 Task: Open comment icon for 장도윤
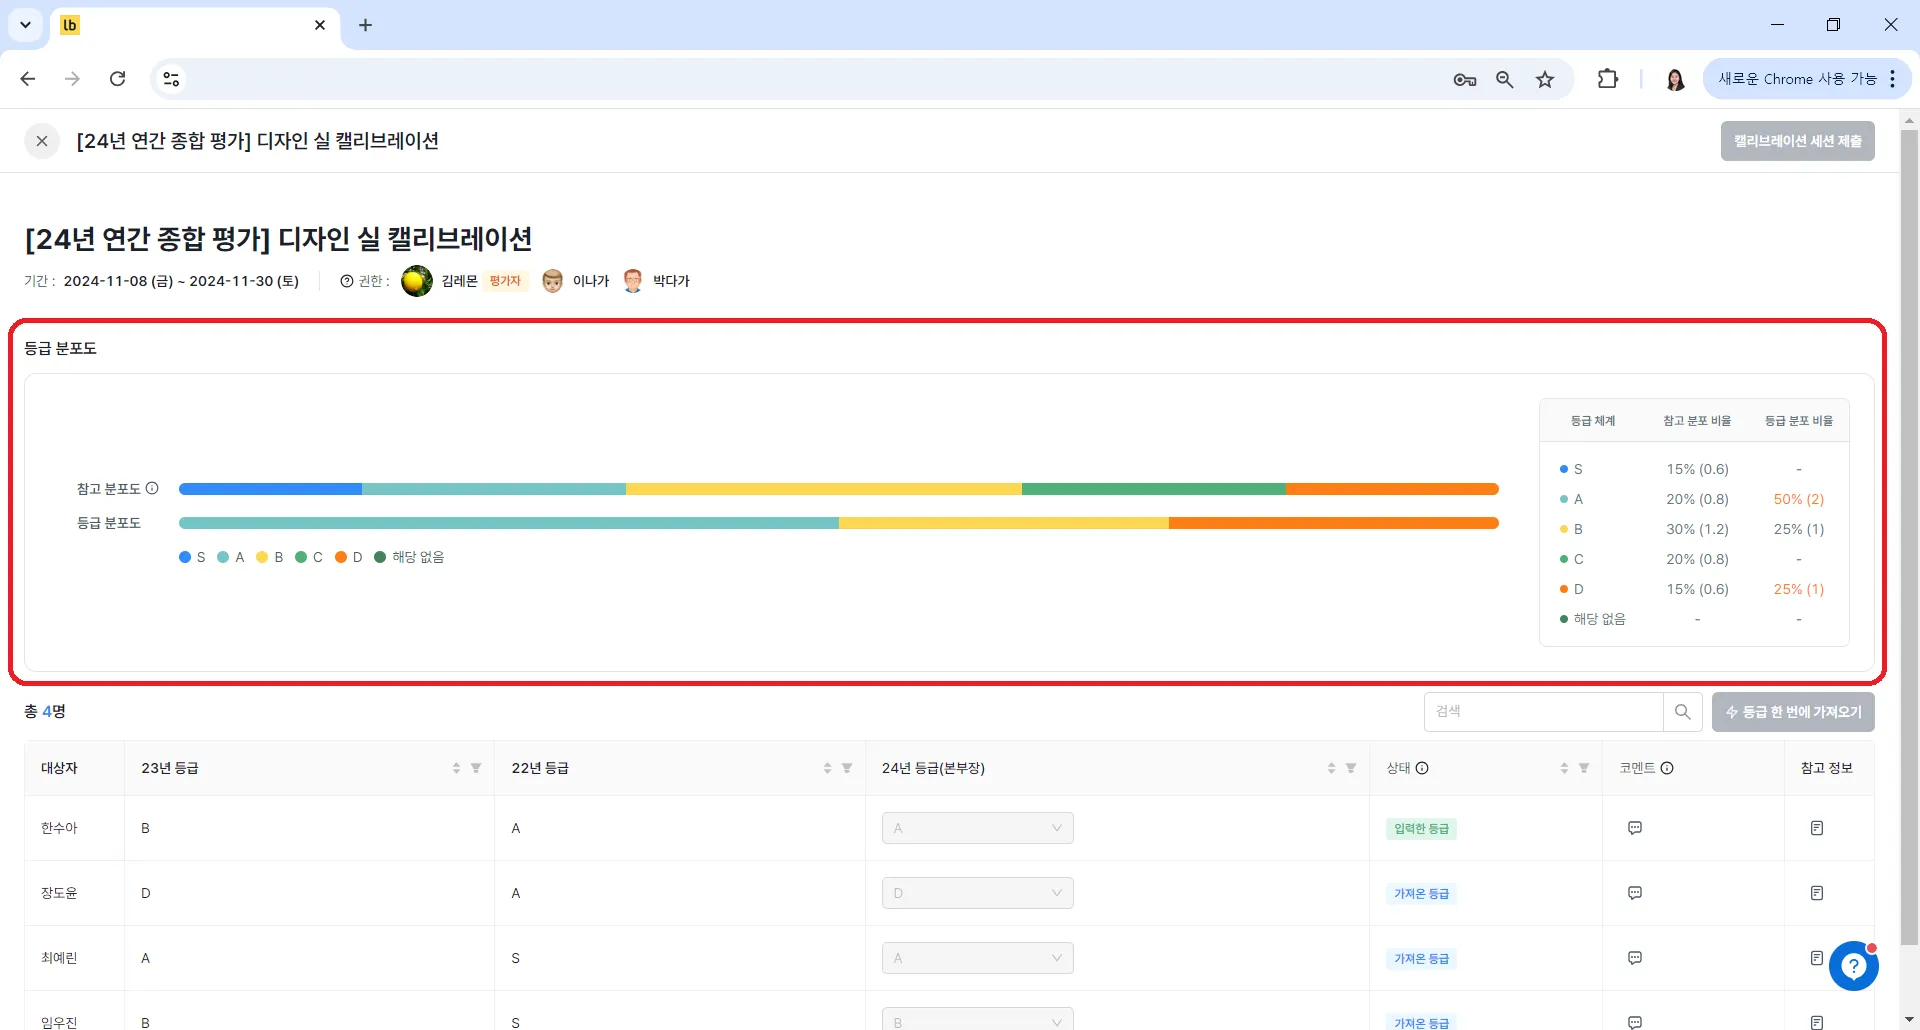(x=1635, y=893)
